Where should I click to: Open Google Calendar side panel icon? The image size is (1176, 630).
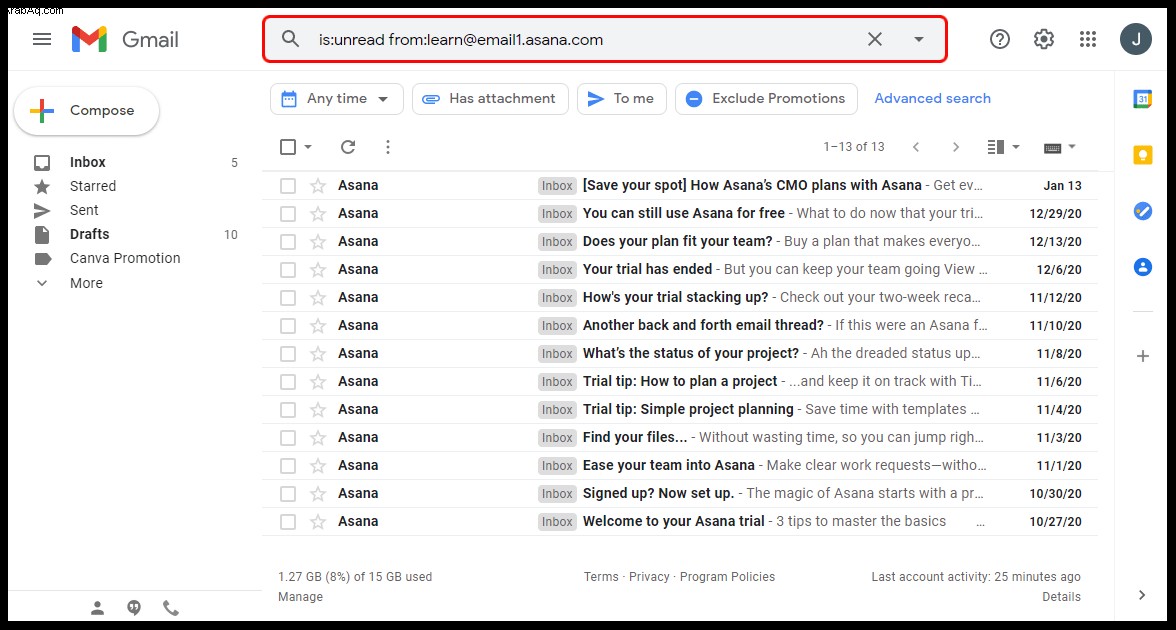click(x=1142, y=99)
